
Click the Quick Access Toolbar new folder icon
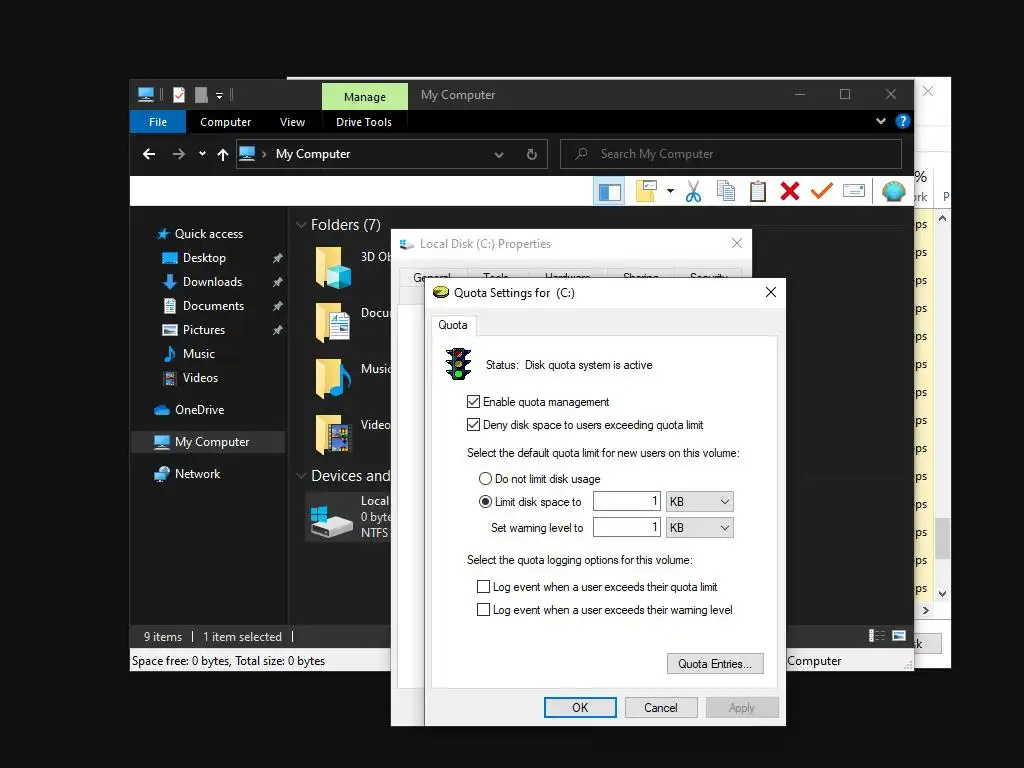tap(201, 95)
